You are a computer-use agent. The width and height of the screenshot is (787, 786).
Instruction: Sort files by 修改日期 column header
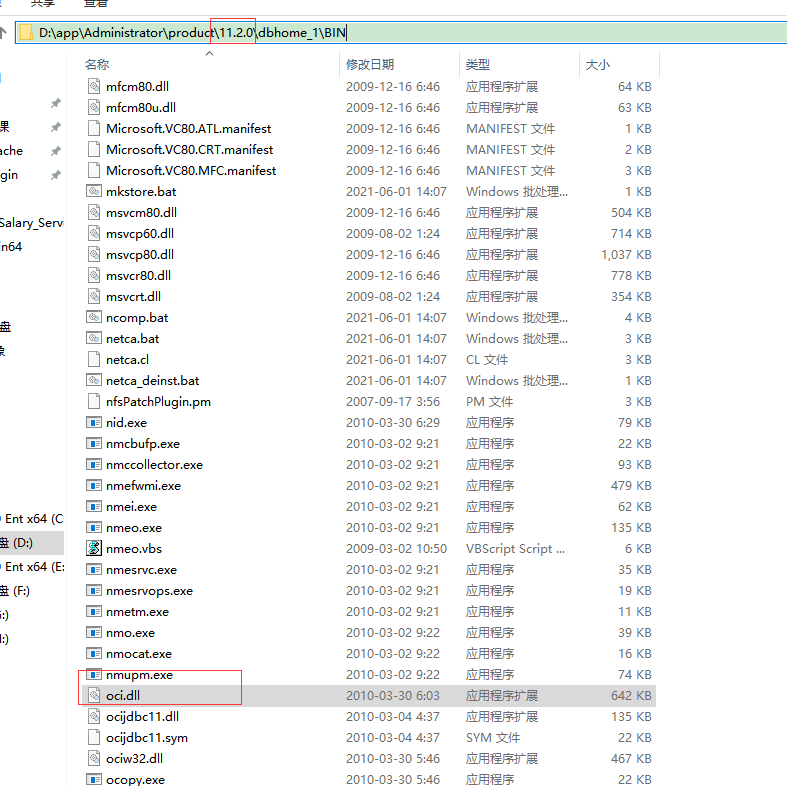(370, 64)
